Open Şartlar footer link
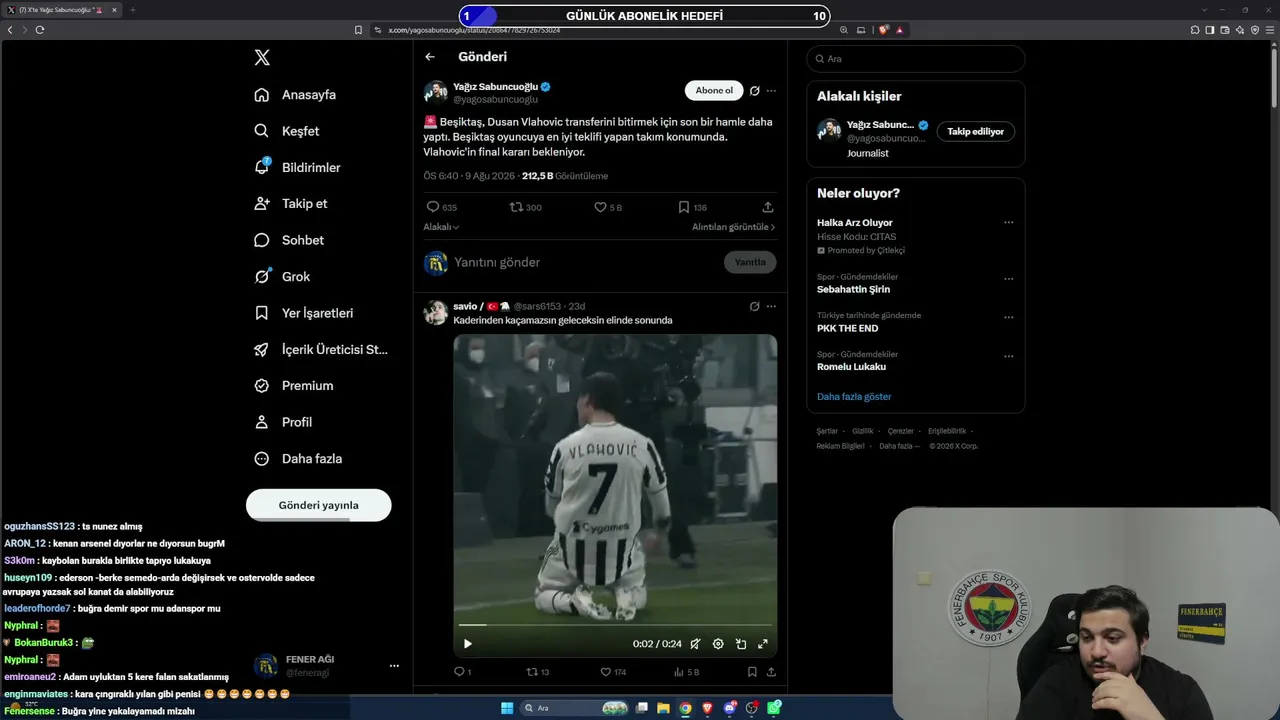This screenshot has width=1280, height=720. point(827,431)
